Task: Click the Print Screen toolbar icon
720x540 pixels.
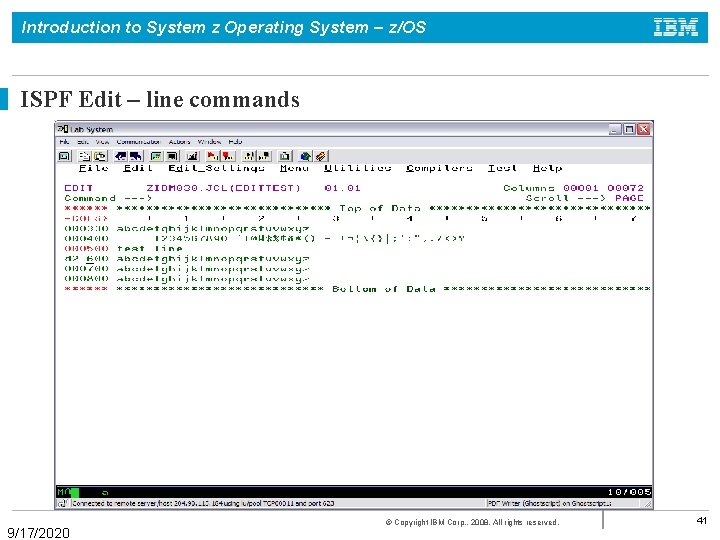Action: pyautogui.click(x=65, y=156)
